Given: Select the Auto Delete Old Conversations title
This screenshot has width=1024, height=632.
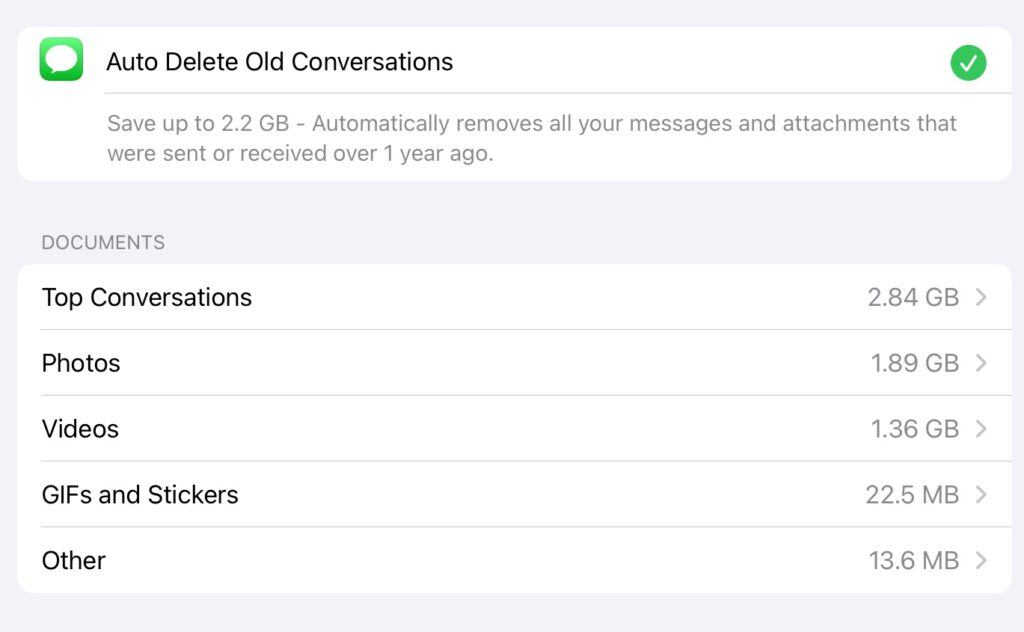Looking at the screenshot, I should tap(279, 62).
